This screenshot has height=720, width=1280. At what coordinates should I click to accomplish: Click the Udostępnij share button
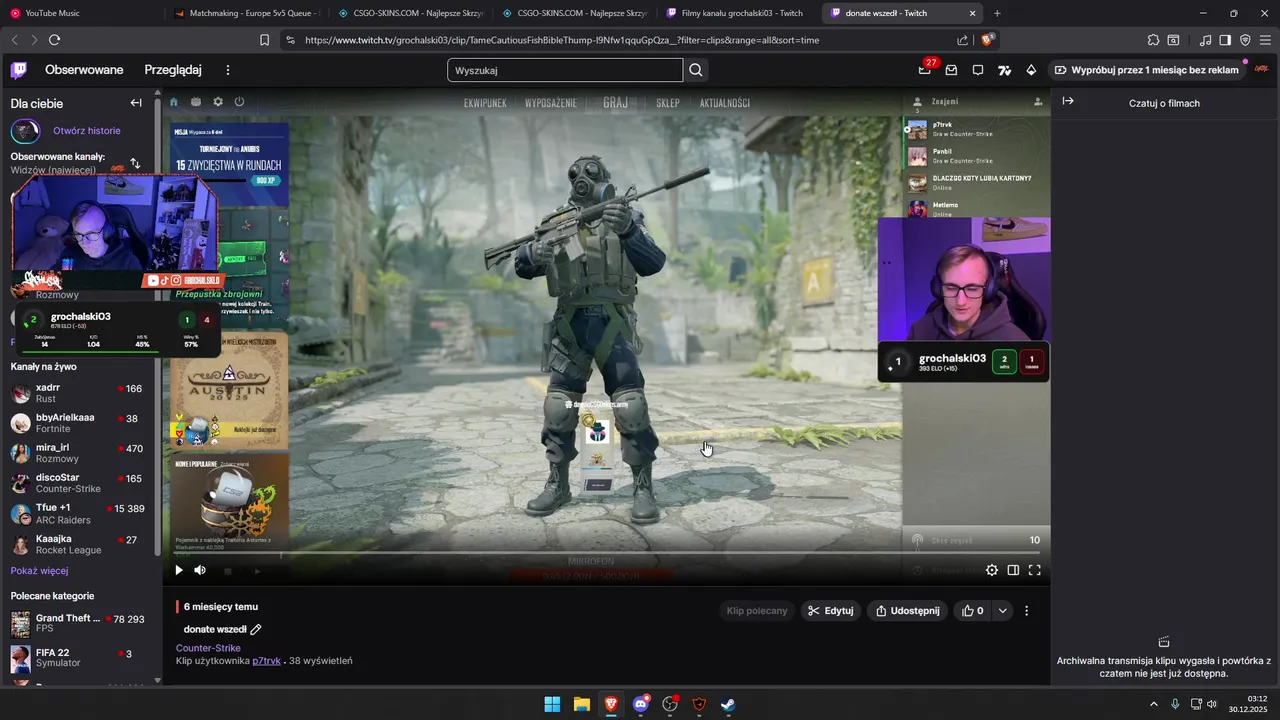coord(907,611)
